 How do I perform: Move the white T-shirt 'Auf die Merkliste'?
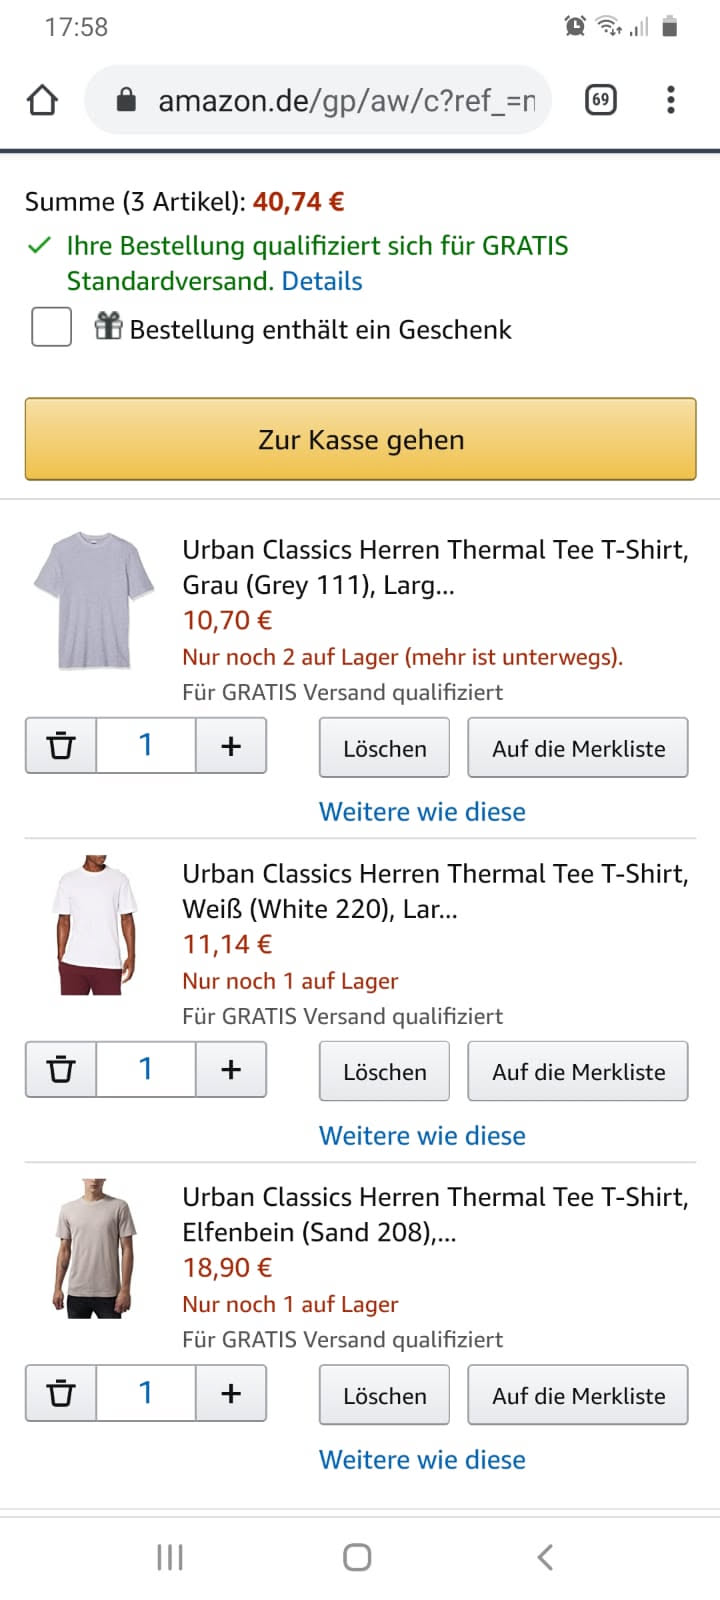pyautogui.click(x=578, y=1072)
